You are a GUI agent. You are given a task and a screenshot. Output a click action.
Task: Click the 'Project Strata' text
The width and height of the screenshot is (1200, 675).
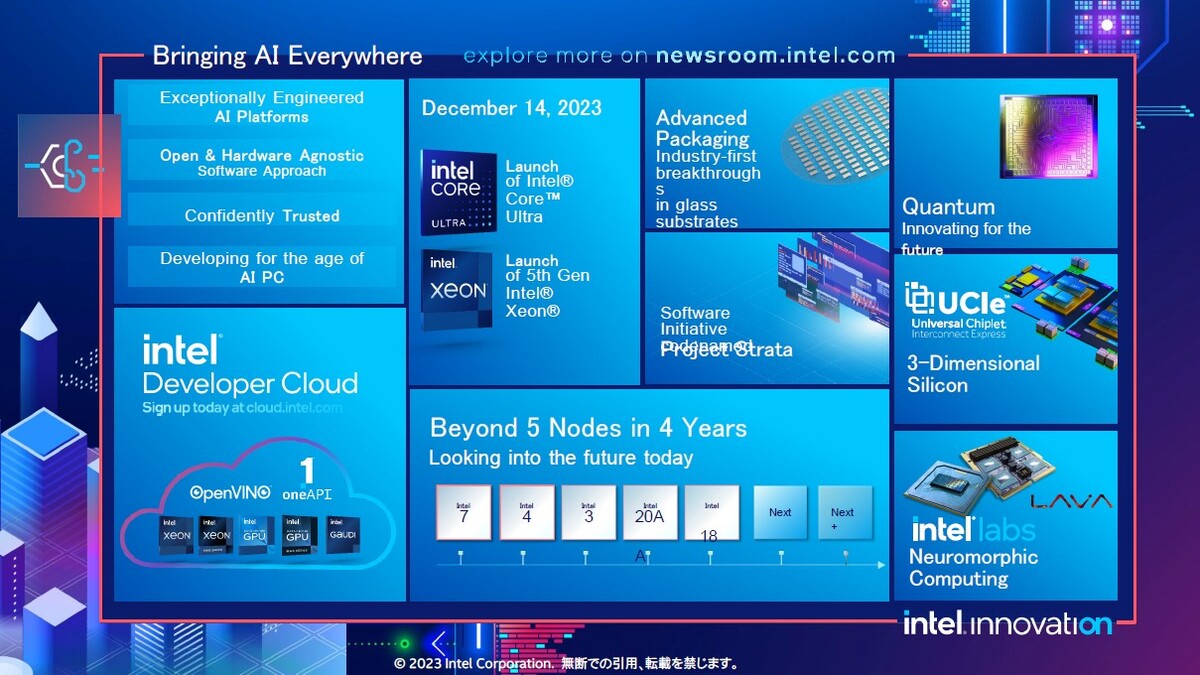point(727,350)
